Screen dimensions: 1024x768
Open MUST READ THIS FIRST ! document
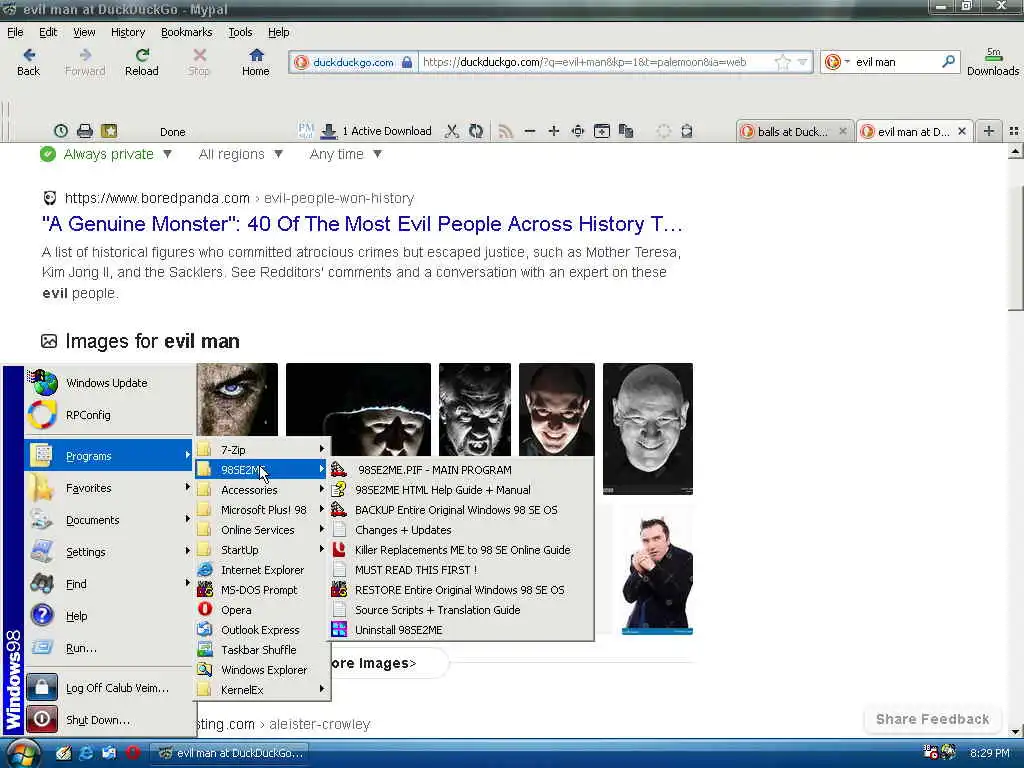(x=462, y=569)
